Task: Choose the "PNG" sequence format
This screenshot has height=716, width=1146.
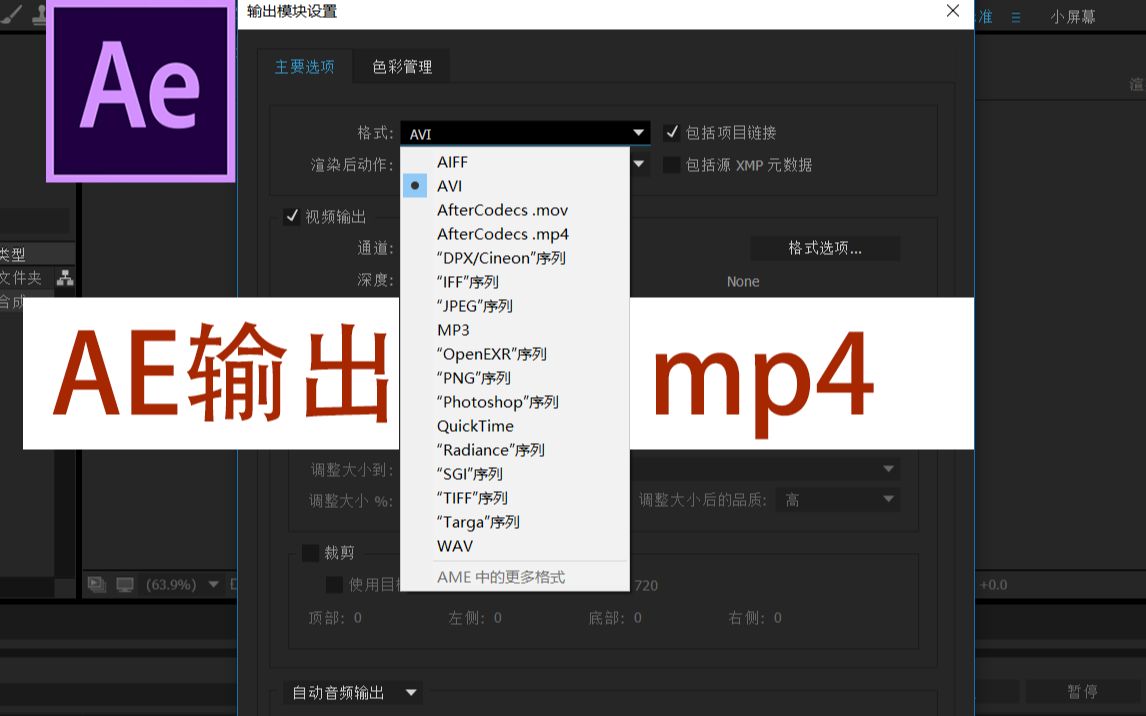Action: (x=515, y=378)
